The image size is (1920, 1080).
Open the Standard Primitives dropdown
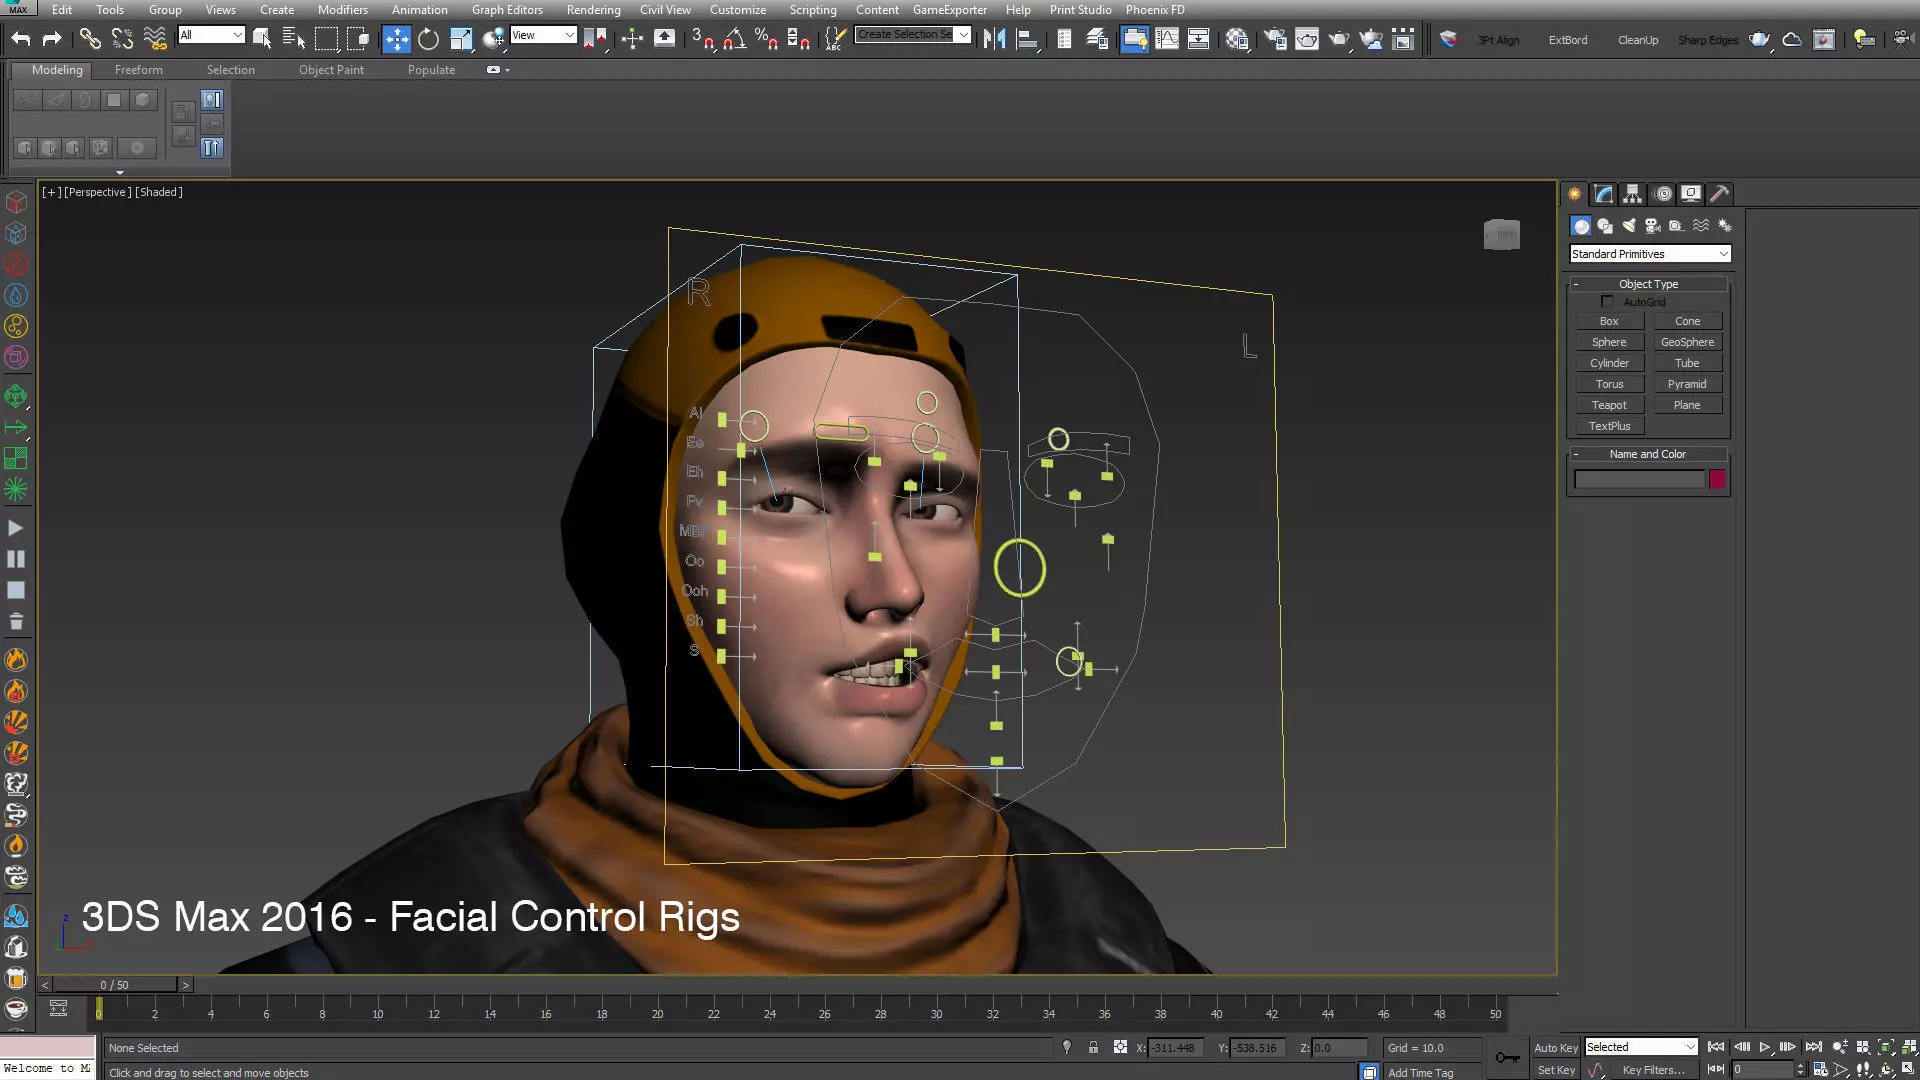[x=1649, y=254]
